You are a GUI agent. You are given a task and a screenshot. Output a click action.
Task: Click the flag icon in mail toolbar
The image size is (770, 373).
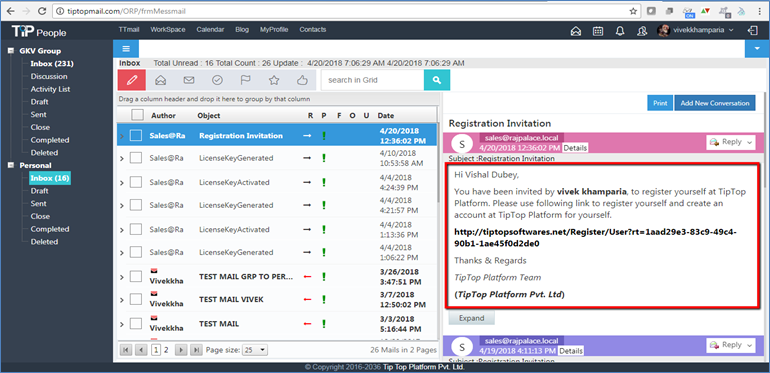(246, 80)
